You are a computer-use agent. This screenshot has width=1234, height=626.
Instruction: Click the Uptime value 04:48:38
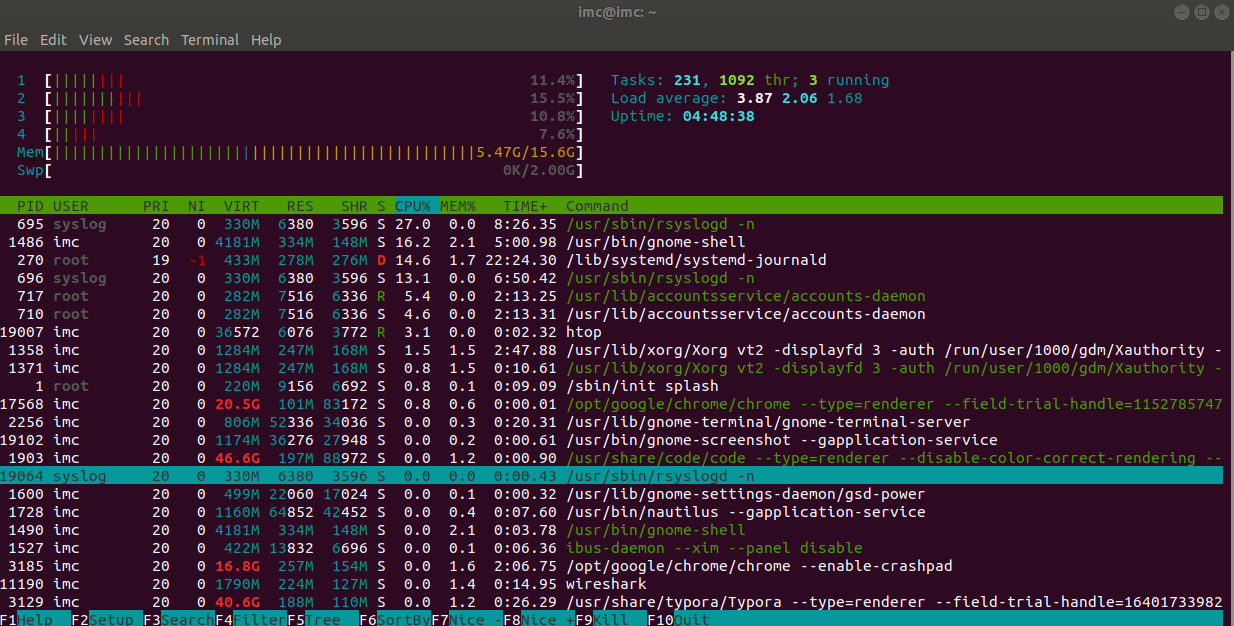pyautogui.click(x=719, y=116)
